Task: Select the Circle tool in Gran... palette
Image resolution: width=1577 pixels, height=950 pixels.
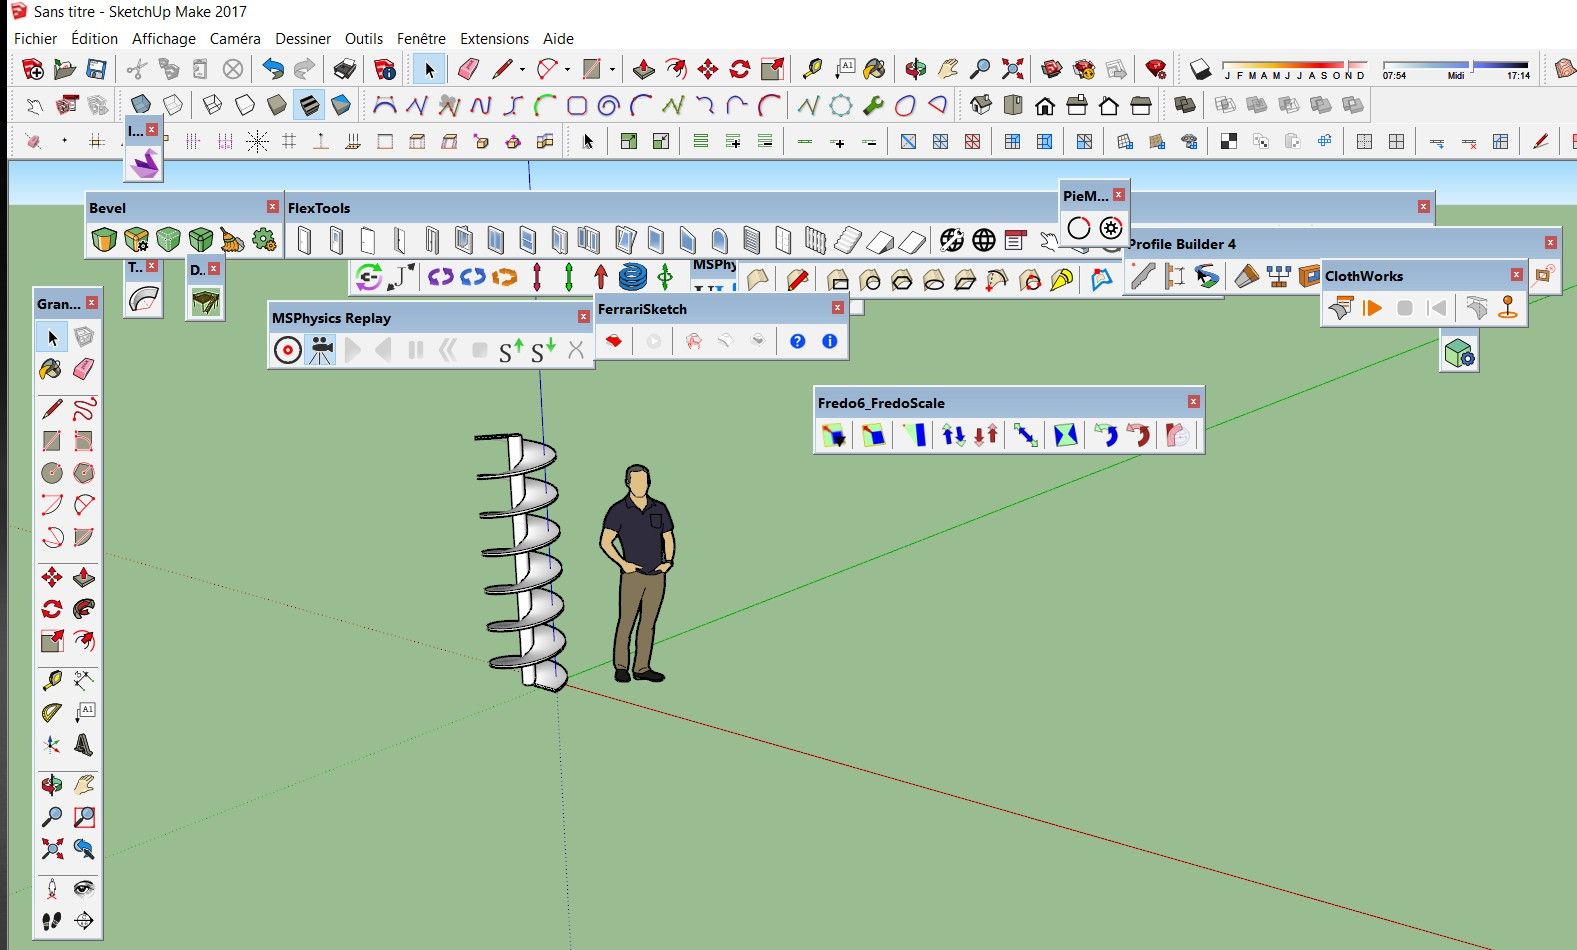Action: [x=52, y=473]
